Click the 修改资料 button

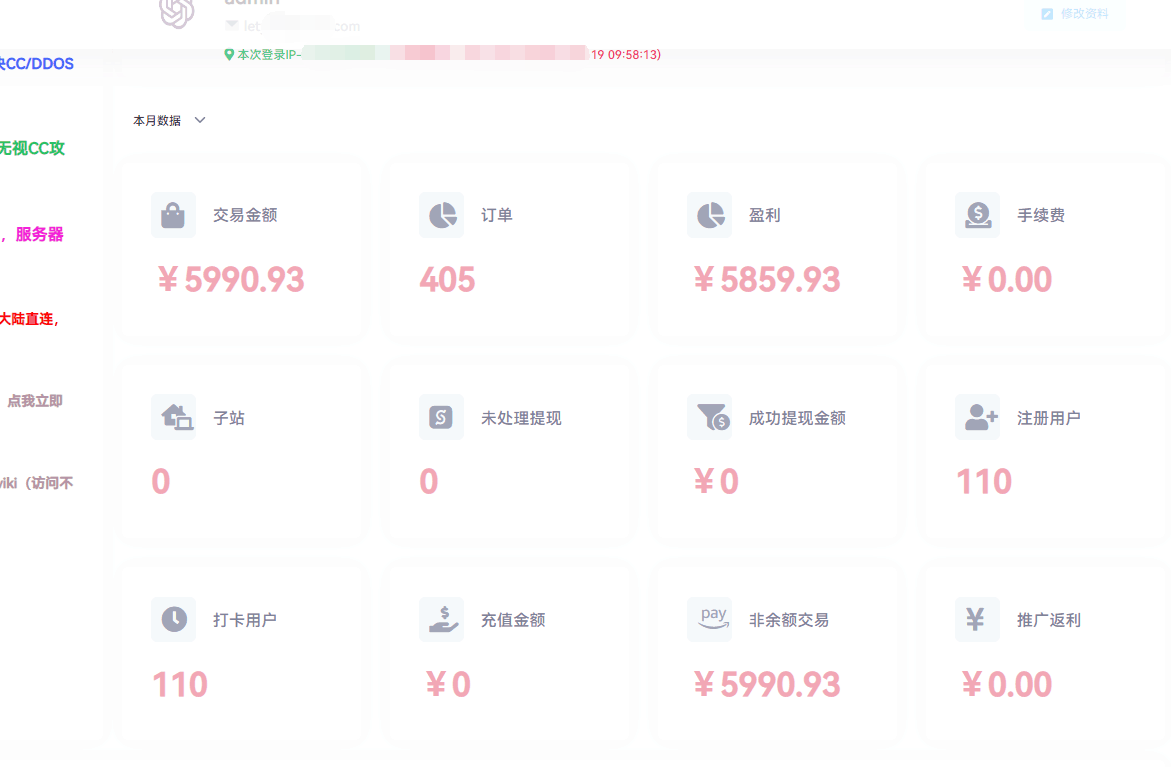[x=1075, y=14]
